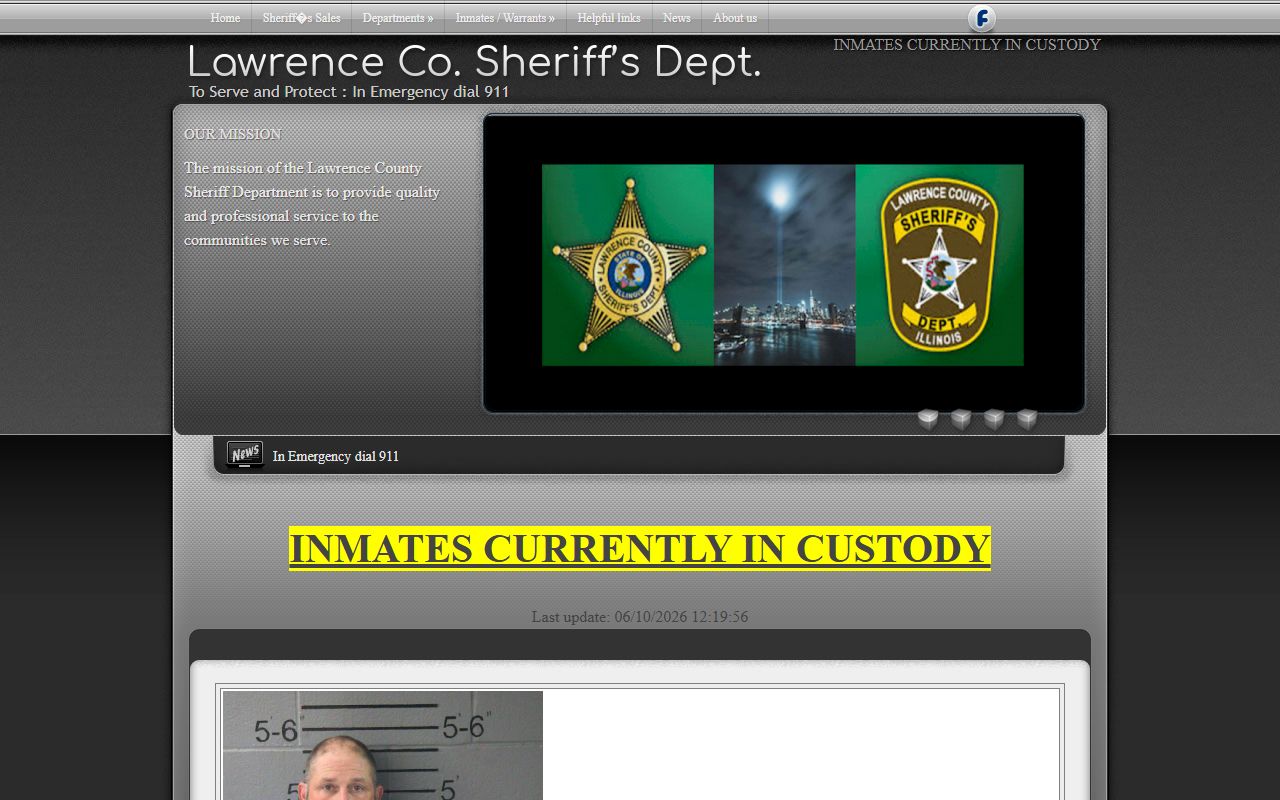Click the inmate mugshot photo
Screen dimensions: 1280x800
(x=383, y=745)
